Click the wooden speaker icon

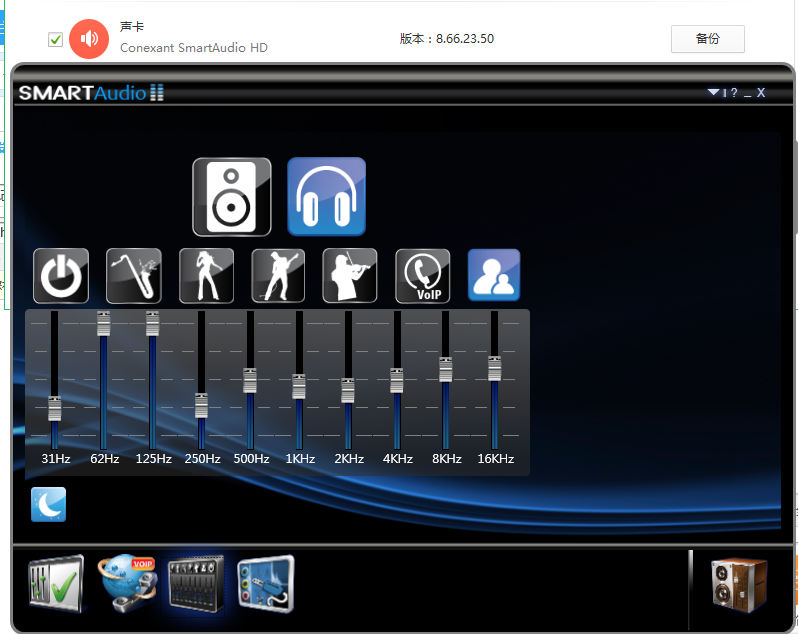tap(739, 585)
